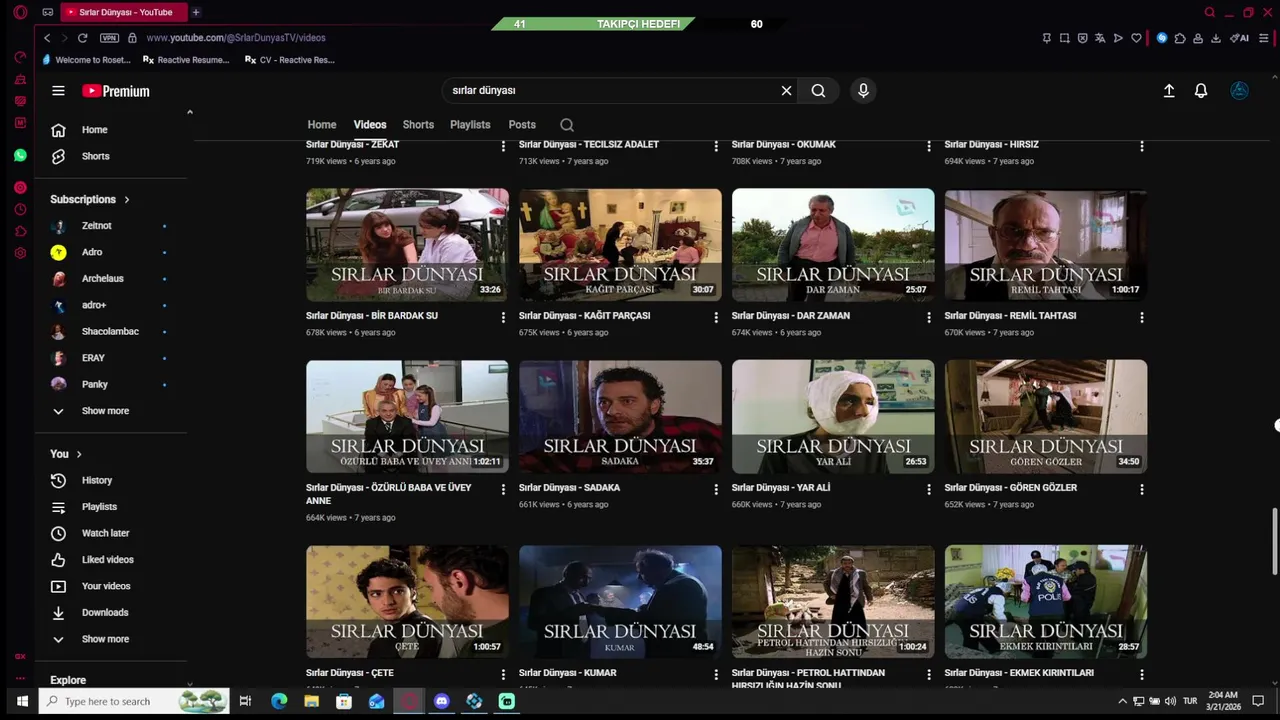Switch to the Shorts channel tab
Viewport: 1280px width, 720px height.
418,125
